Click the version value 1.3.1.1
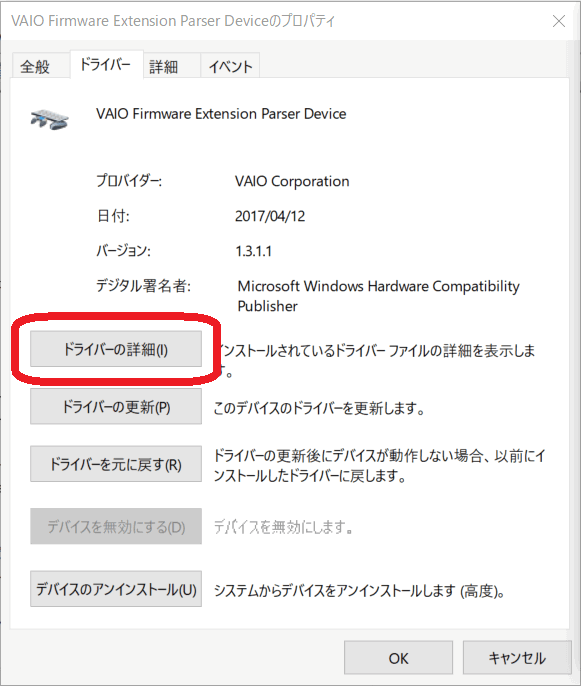The image size is (581, 686). [x=253, y=251]
